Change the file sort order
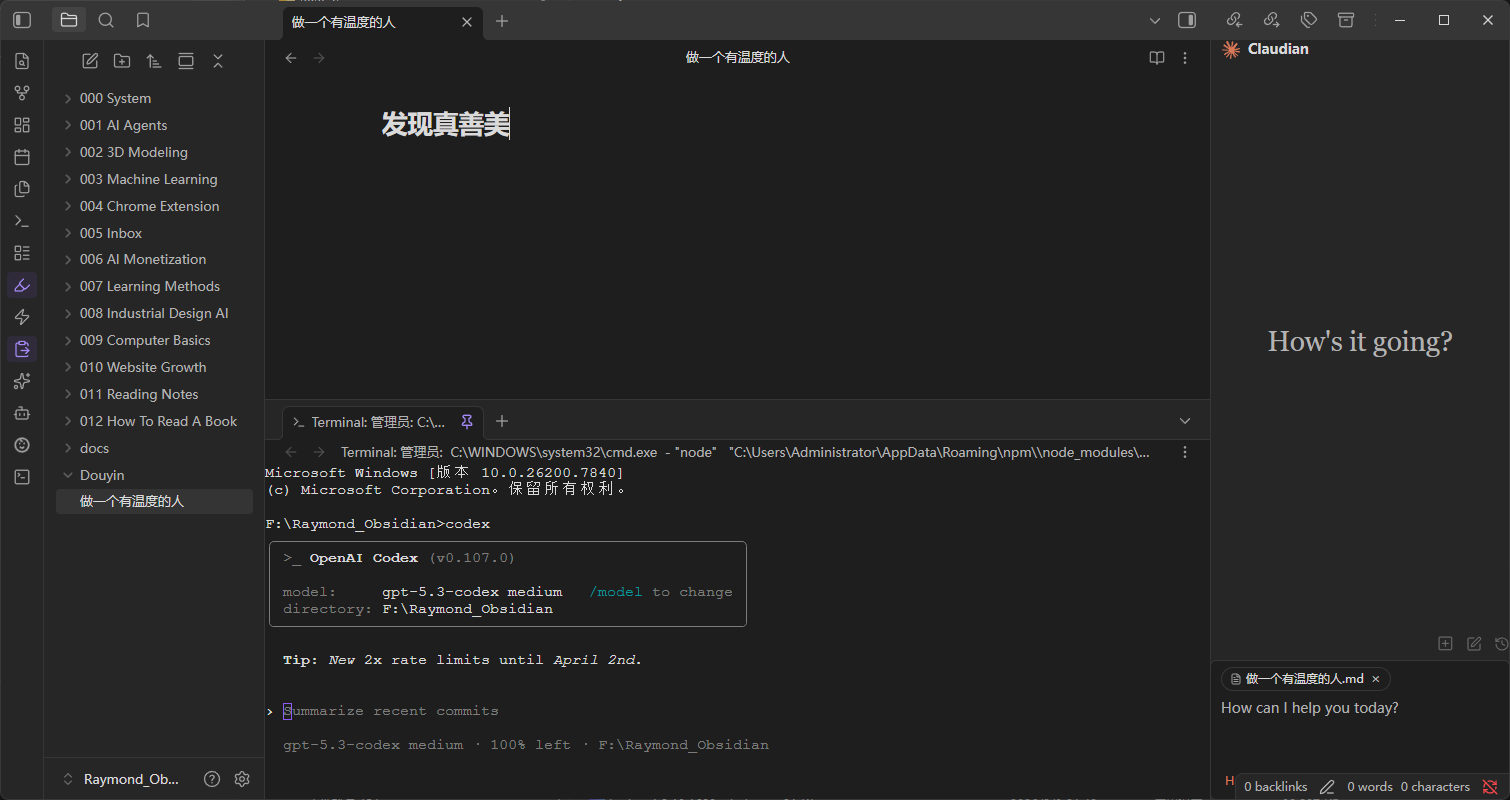This screenshot has width=1510, height=800. pos(154,61)
